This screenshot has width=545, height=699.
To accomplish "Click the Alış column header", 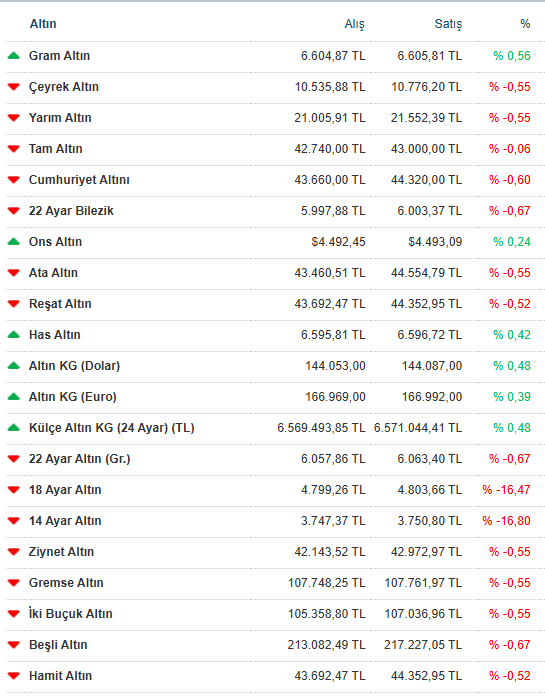I will pyautogui.click(x=355, y=24).
